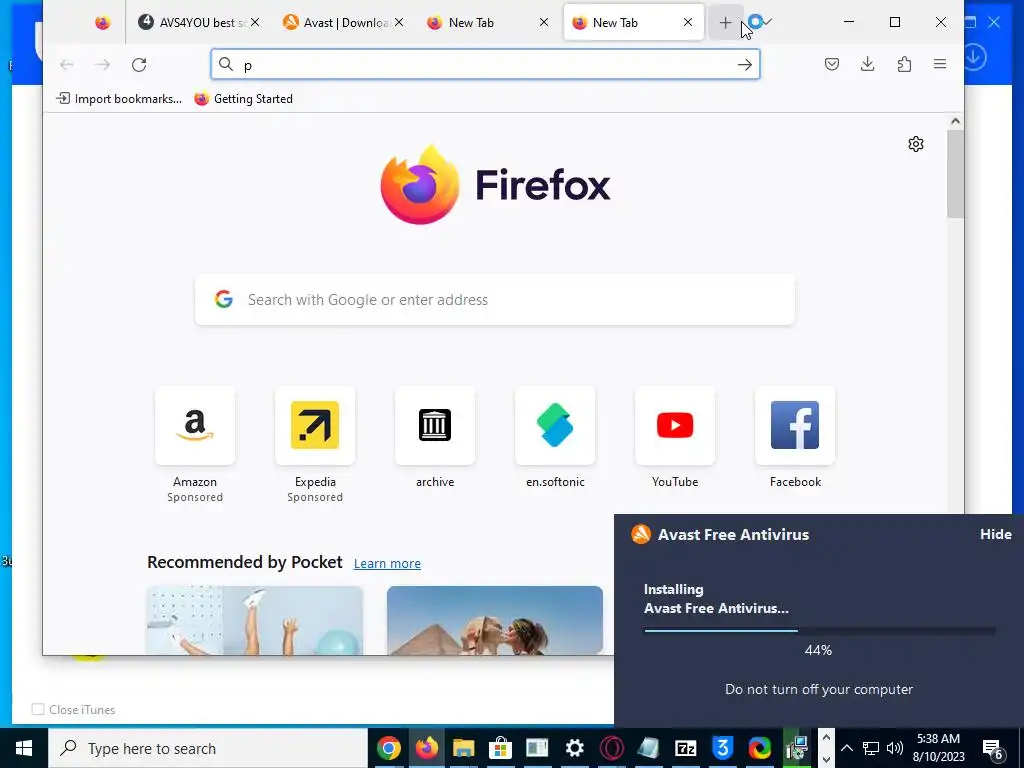Open the Pocket story with pyramids thumbnail
This screenshot has height=768, width=1024.
(x=495, y=620)
